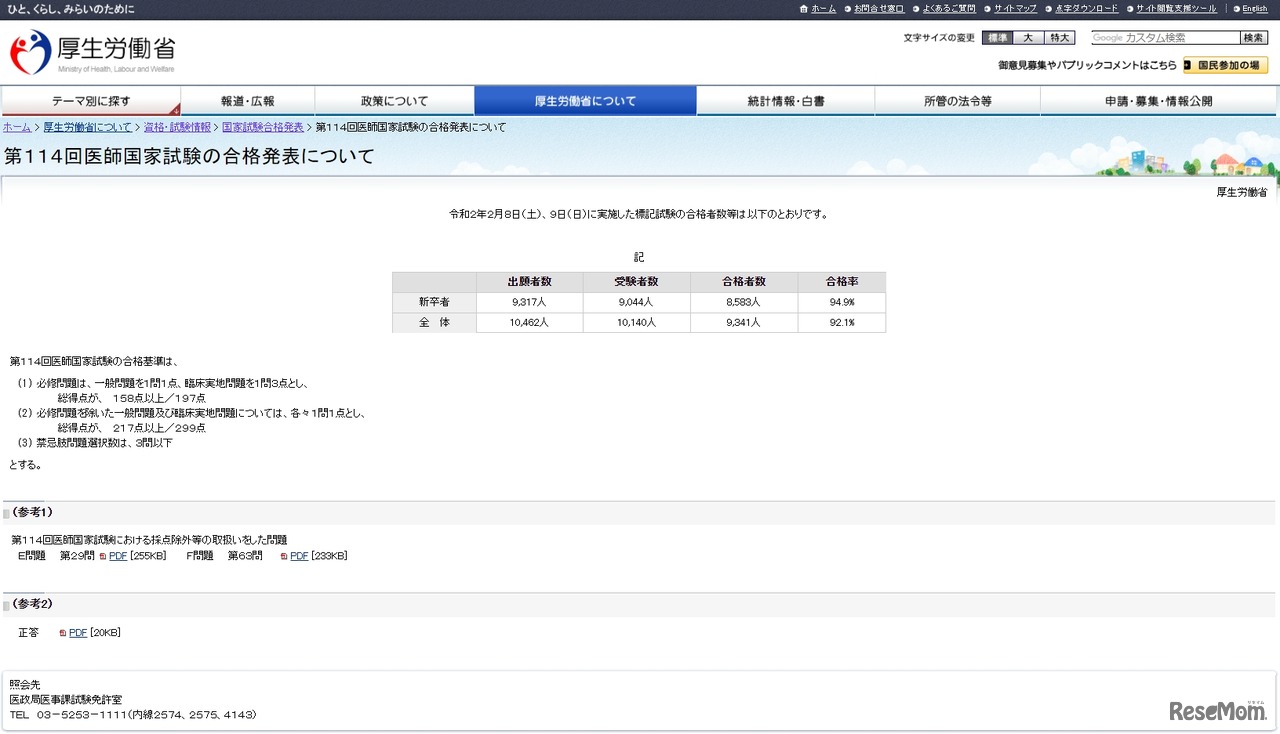The height and width of the screenshot is (734, 1280).
Task: Click the Google カスタム検索 input field
Action: (x=1165, y=37)
